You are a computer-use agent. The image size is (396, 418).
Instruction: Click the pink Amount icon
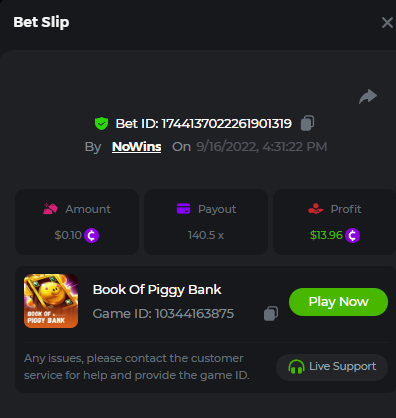(x=50, y=209)
